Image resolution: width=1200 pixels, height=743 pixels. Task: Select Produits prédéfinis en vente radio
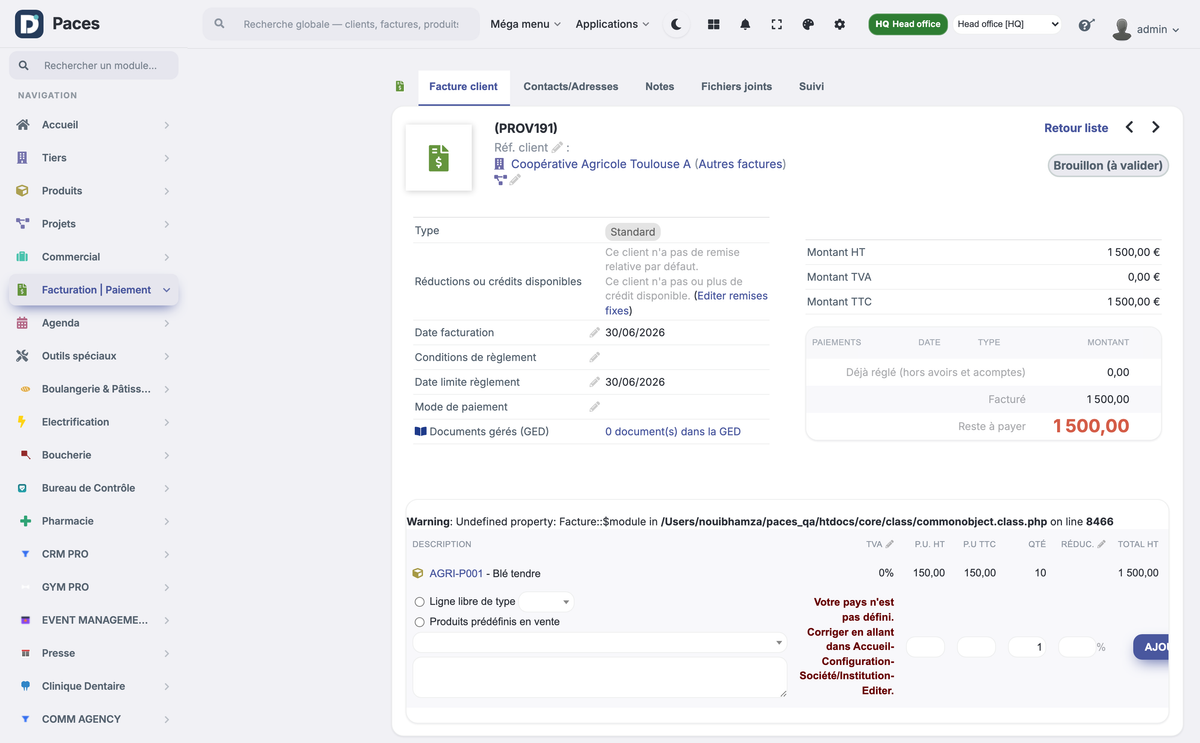tap(420, 622)
